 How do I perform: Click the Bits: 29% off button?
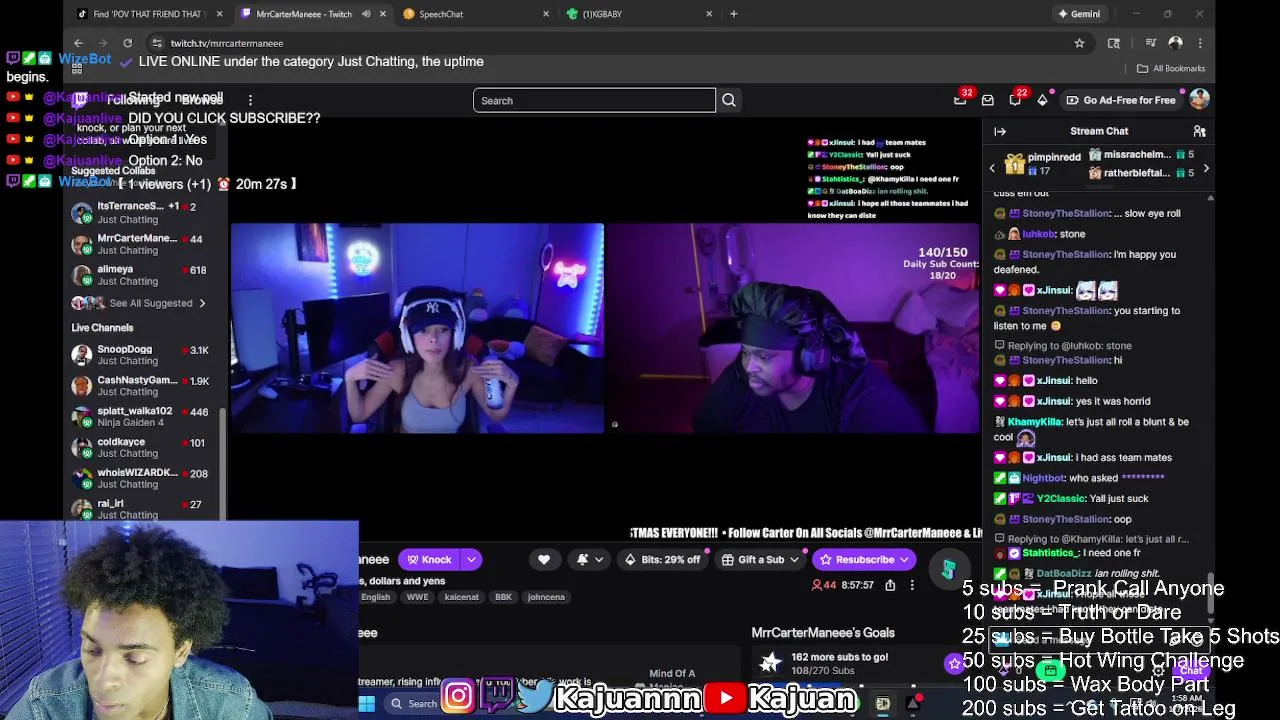tap(661, 560)
